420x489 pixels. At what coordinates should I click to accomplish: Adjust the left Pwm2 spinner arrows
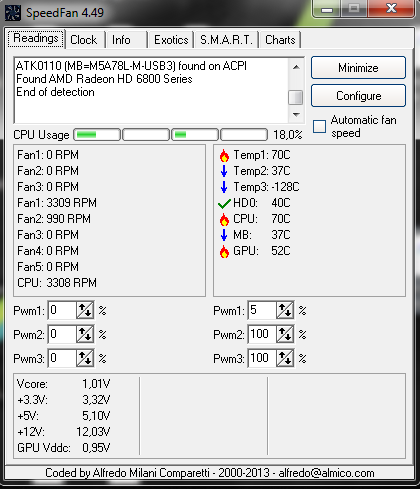point(85,335)
